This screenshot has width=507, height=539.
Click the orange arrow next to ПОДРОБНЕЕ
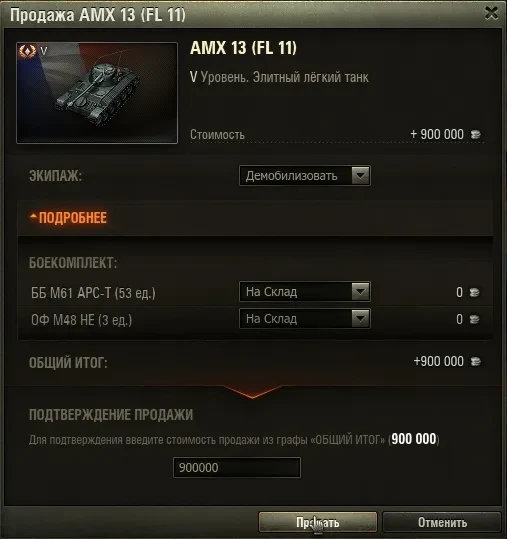click(x=33, y=216)
